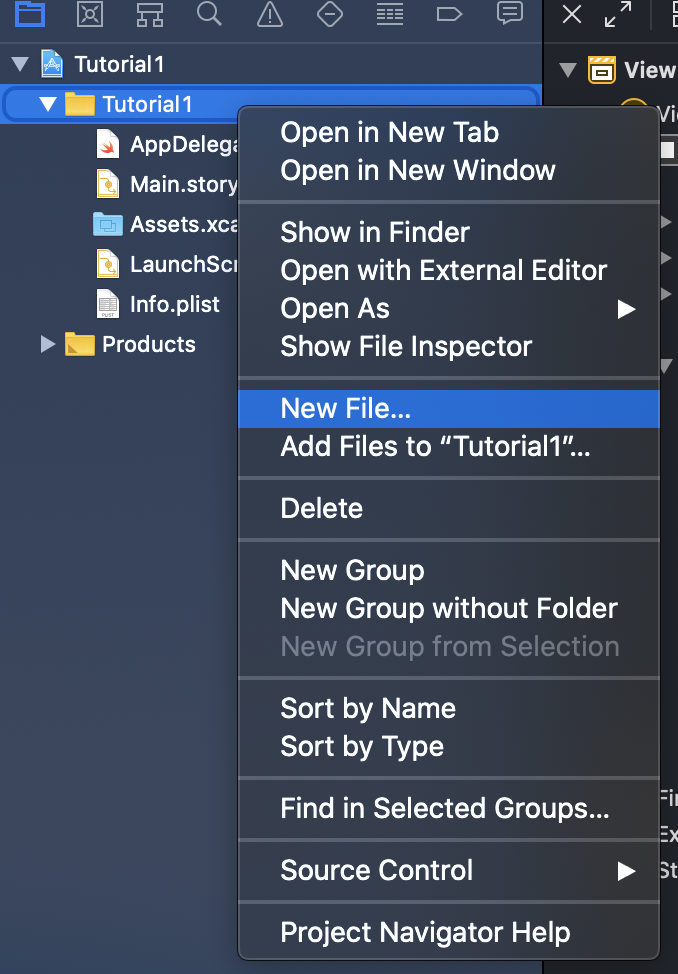Viewport: 678px width, 974px height.
Task: Click the Main.storyboard file icon
Action: (x=108, y=184)
